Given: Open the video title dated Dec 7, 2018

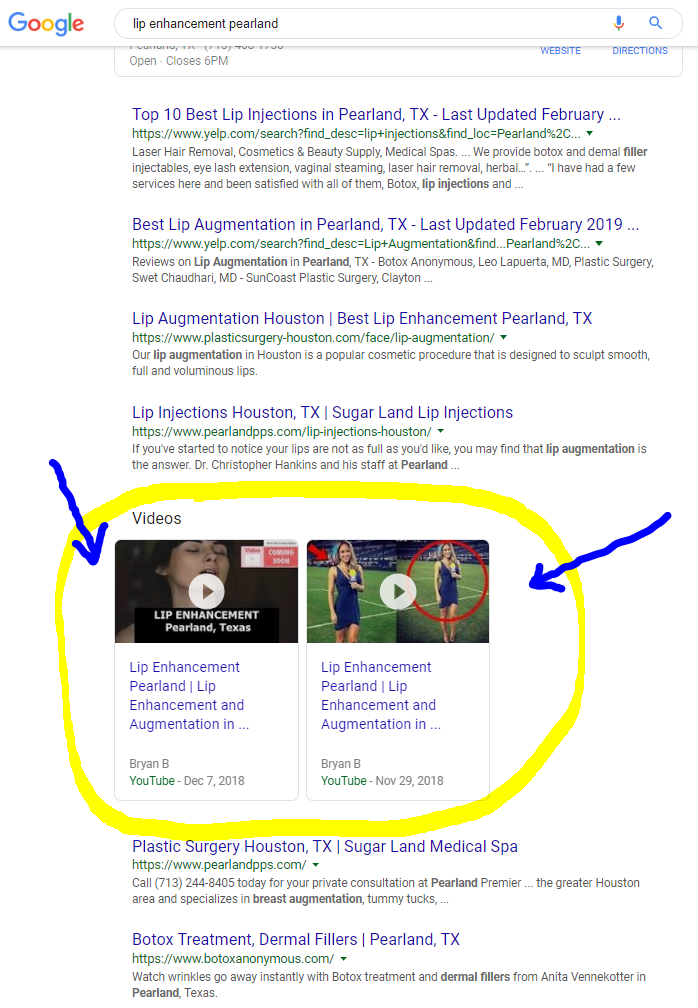Looking at the screenshot, I should click(189, 696).
